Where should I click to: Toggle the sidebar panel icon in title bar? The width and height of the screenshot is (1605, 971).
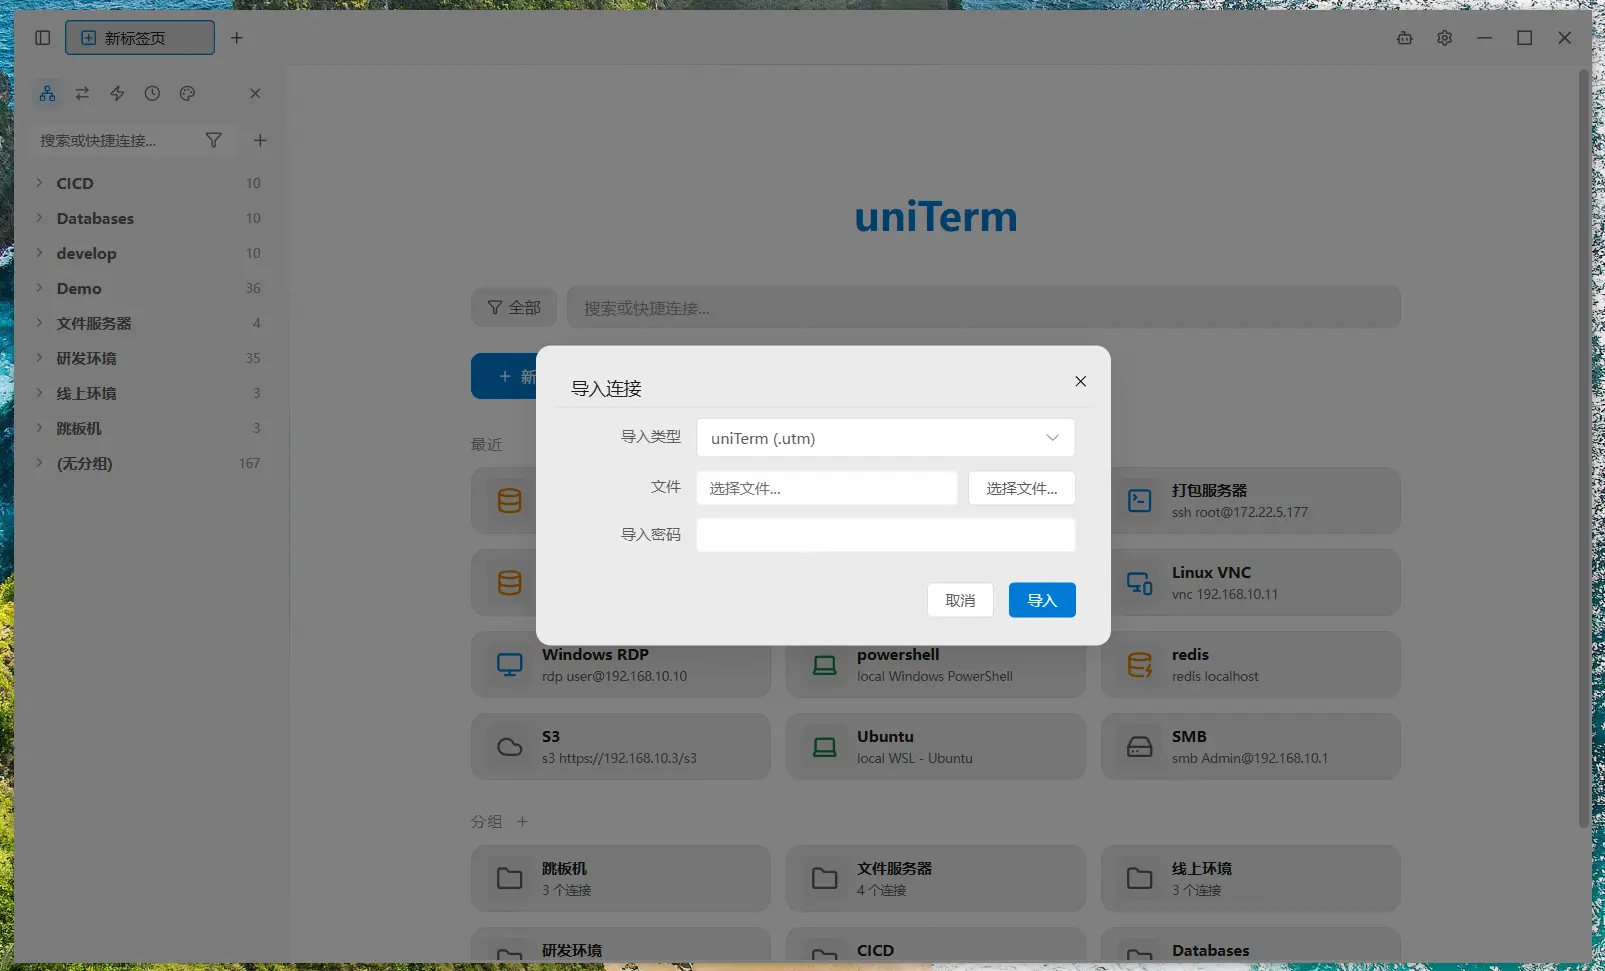click(x=42, y=38)
